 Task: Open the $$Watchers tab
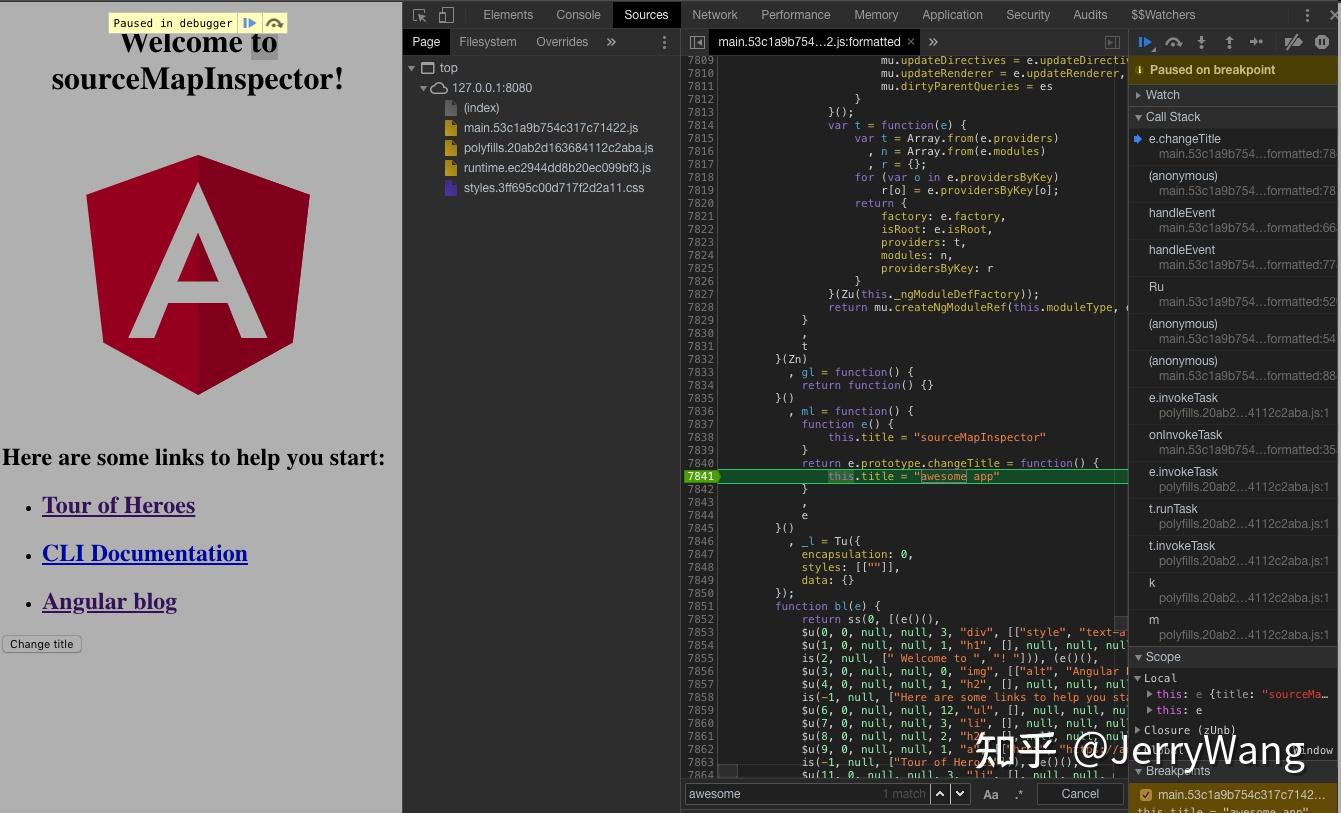(x=1163, y=15)
